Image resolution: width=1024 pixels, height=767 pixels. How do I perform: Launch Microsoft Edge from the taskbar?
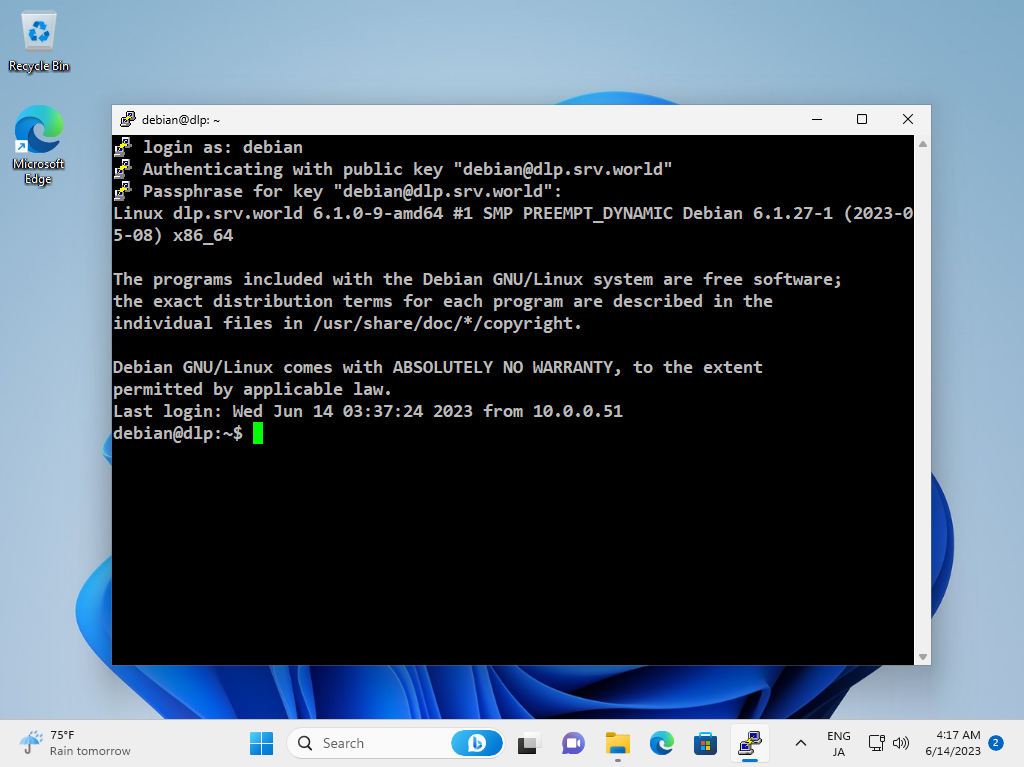[662, 743]
